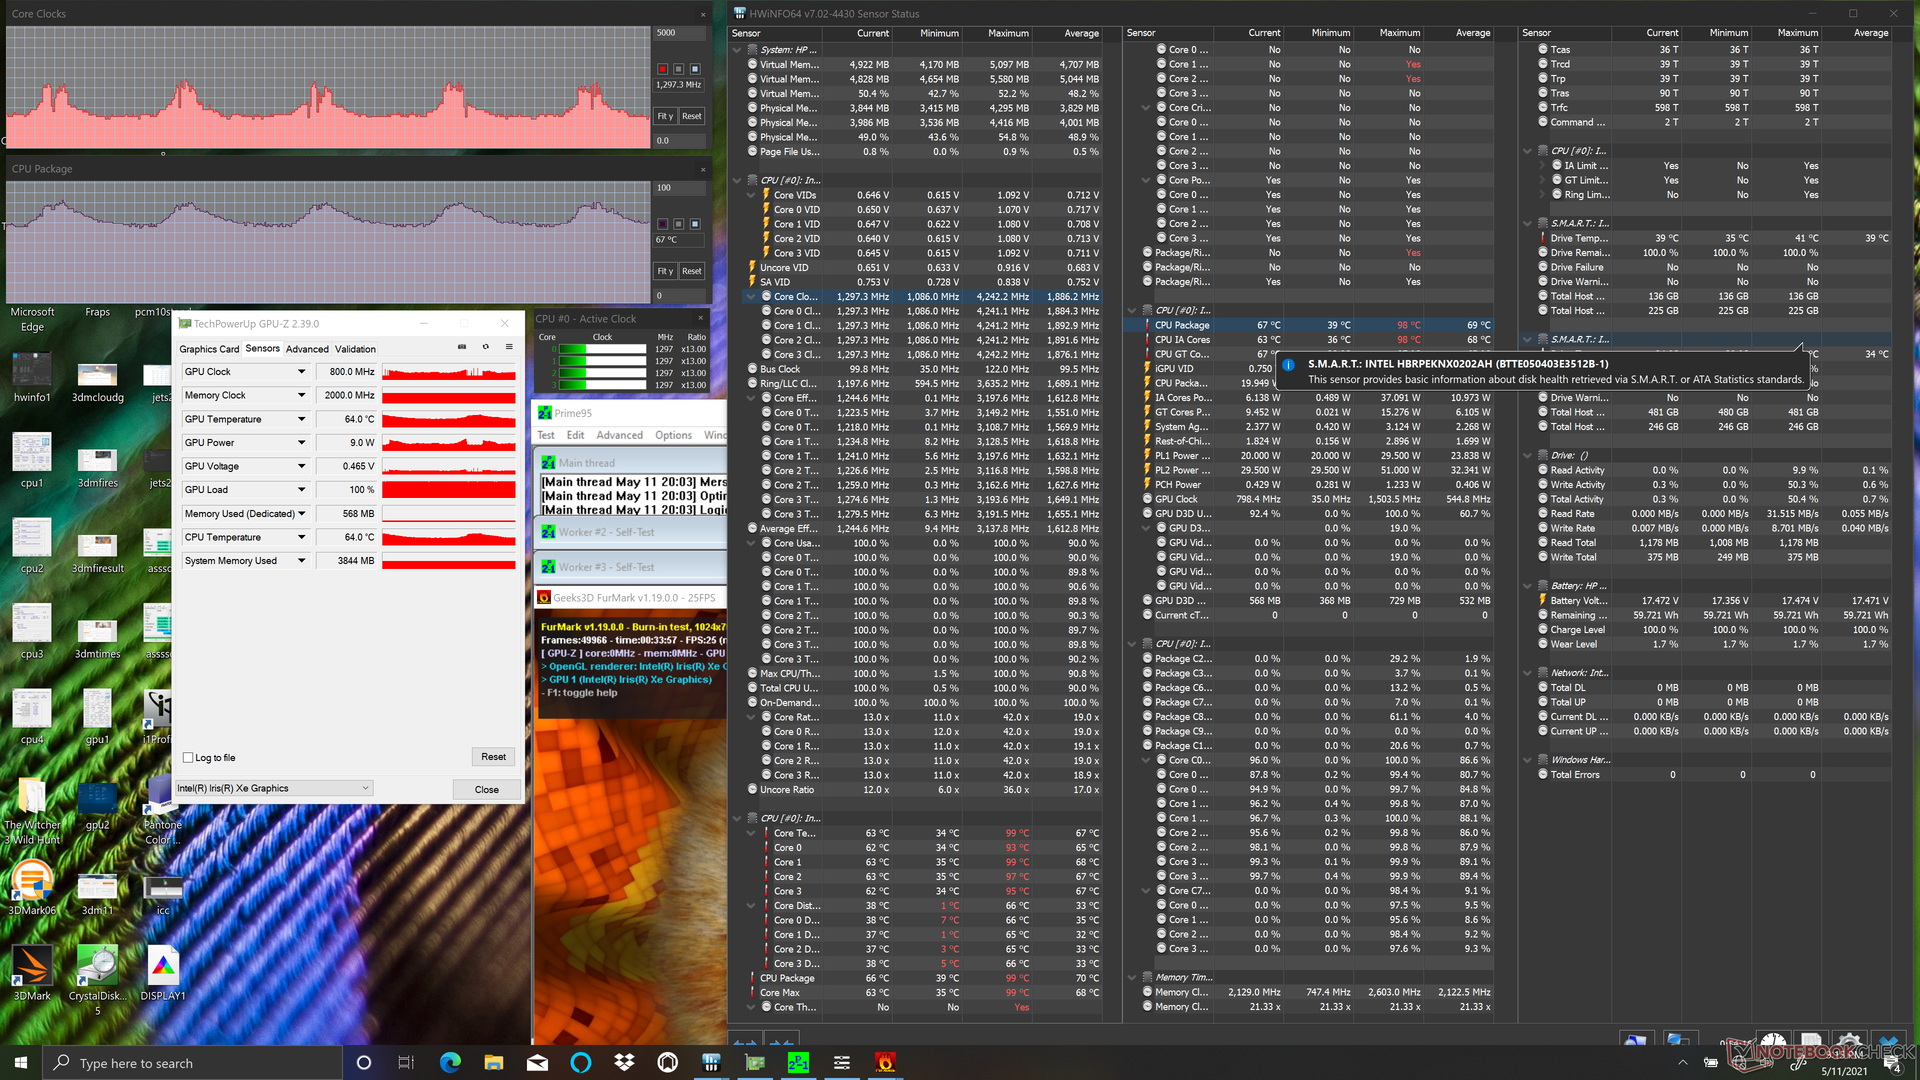This screenshot has width=1920, height=1080.
Task: Open File Explorer from the taskbar
Action: point(494,1062)
